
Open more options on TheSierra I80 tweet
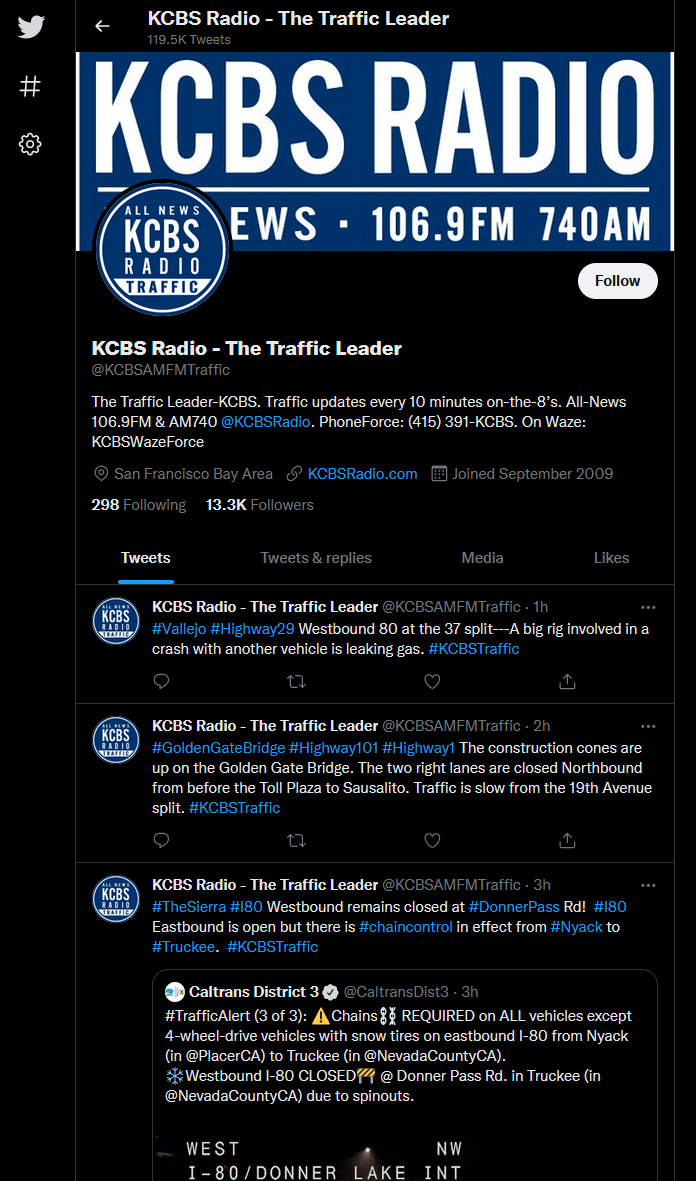click(648, 884)
